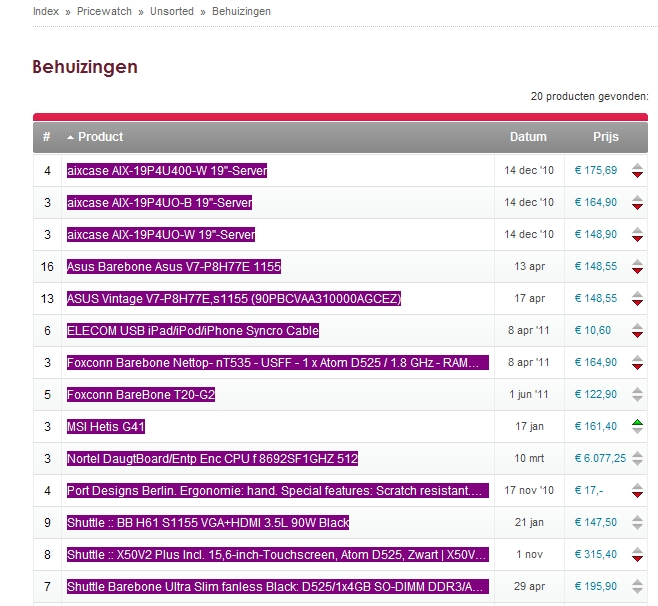Screen dimensions: 658x606
Task: Click price trend icon for aixcase AIX-19P4UO-W row
Action: point(637,235)
